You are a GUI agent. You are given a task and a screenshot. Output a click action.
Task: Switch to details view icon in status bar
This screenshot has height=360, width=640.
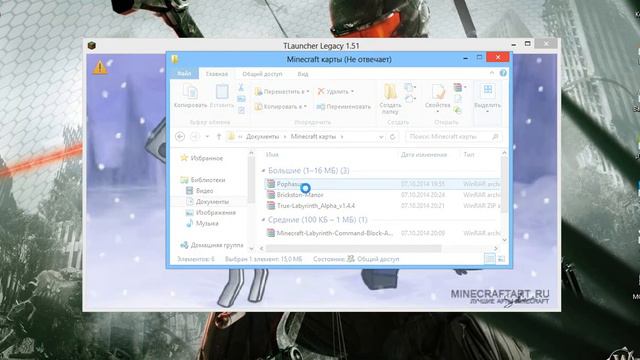[489, 258]
